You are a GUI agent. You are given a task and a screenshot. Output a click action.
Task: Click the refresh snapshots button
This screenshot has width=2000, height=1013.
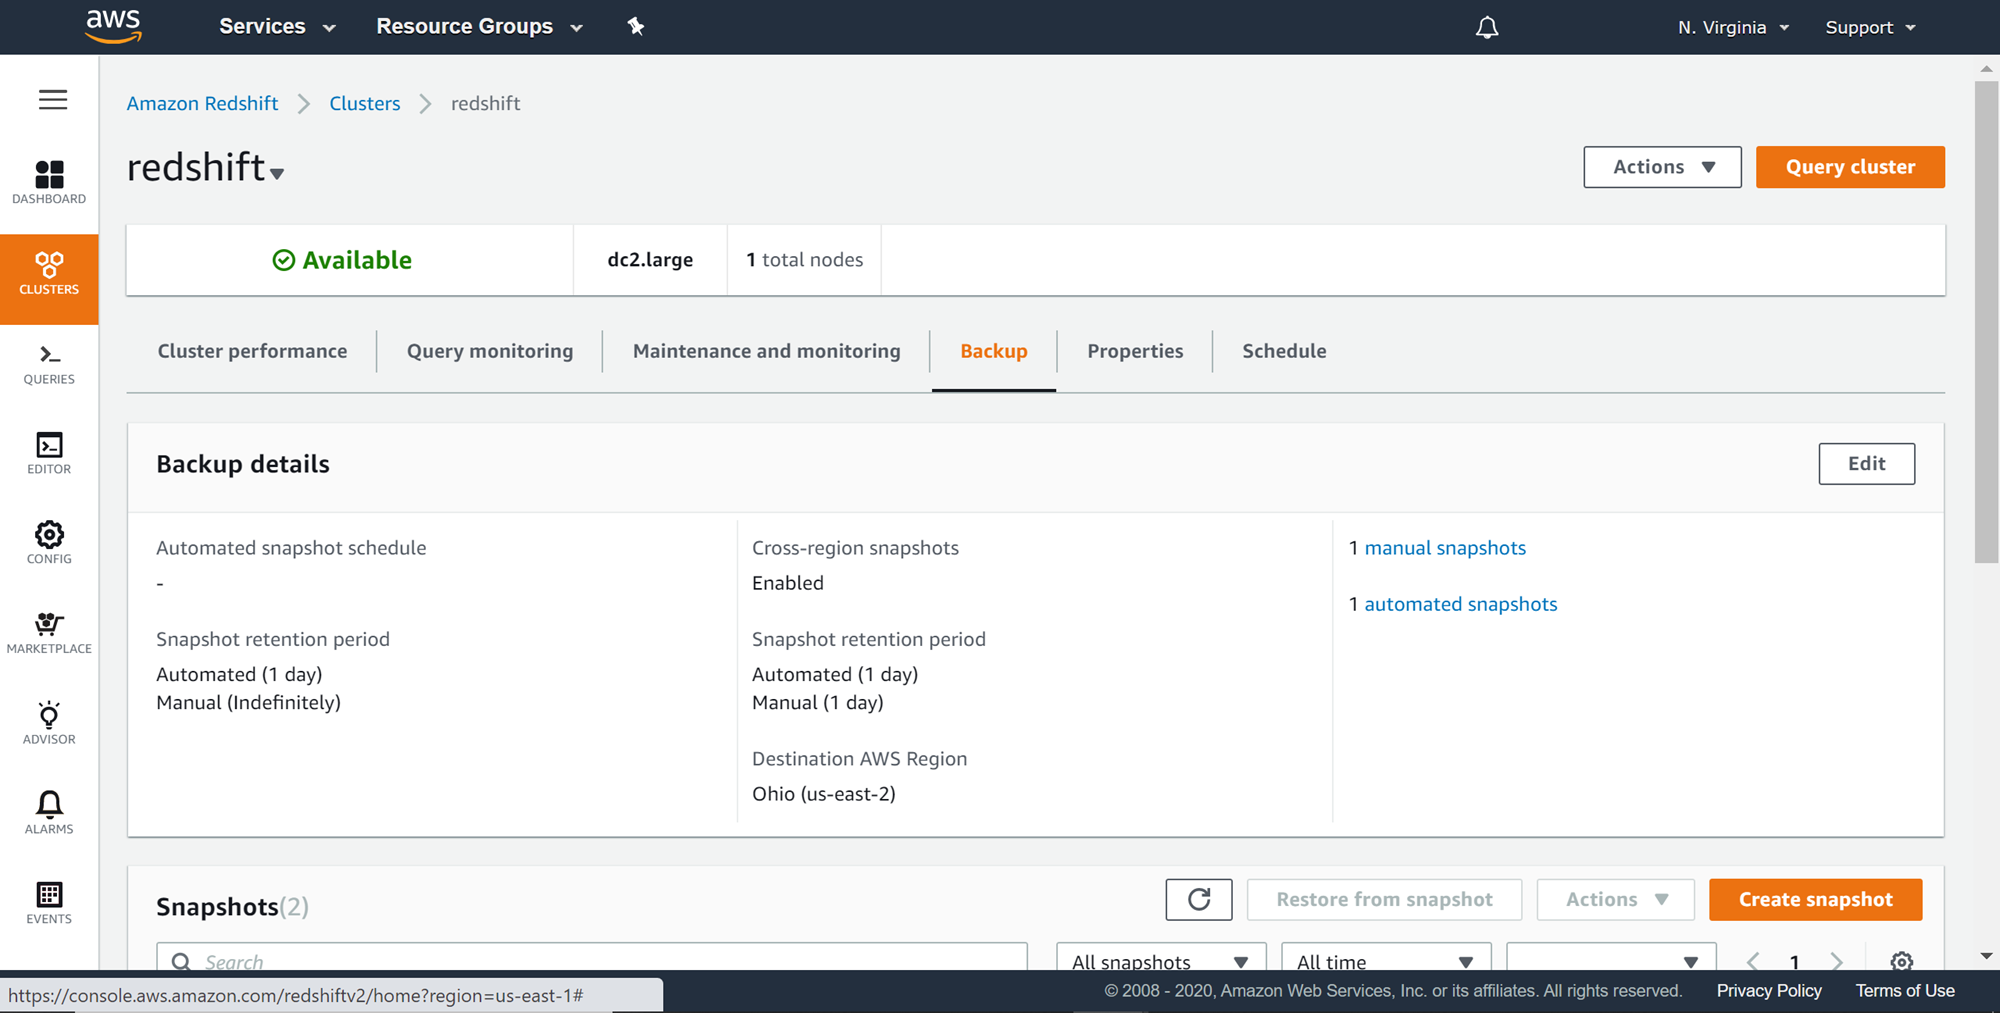click(1198, 899)
